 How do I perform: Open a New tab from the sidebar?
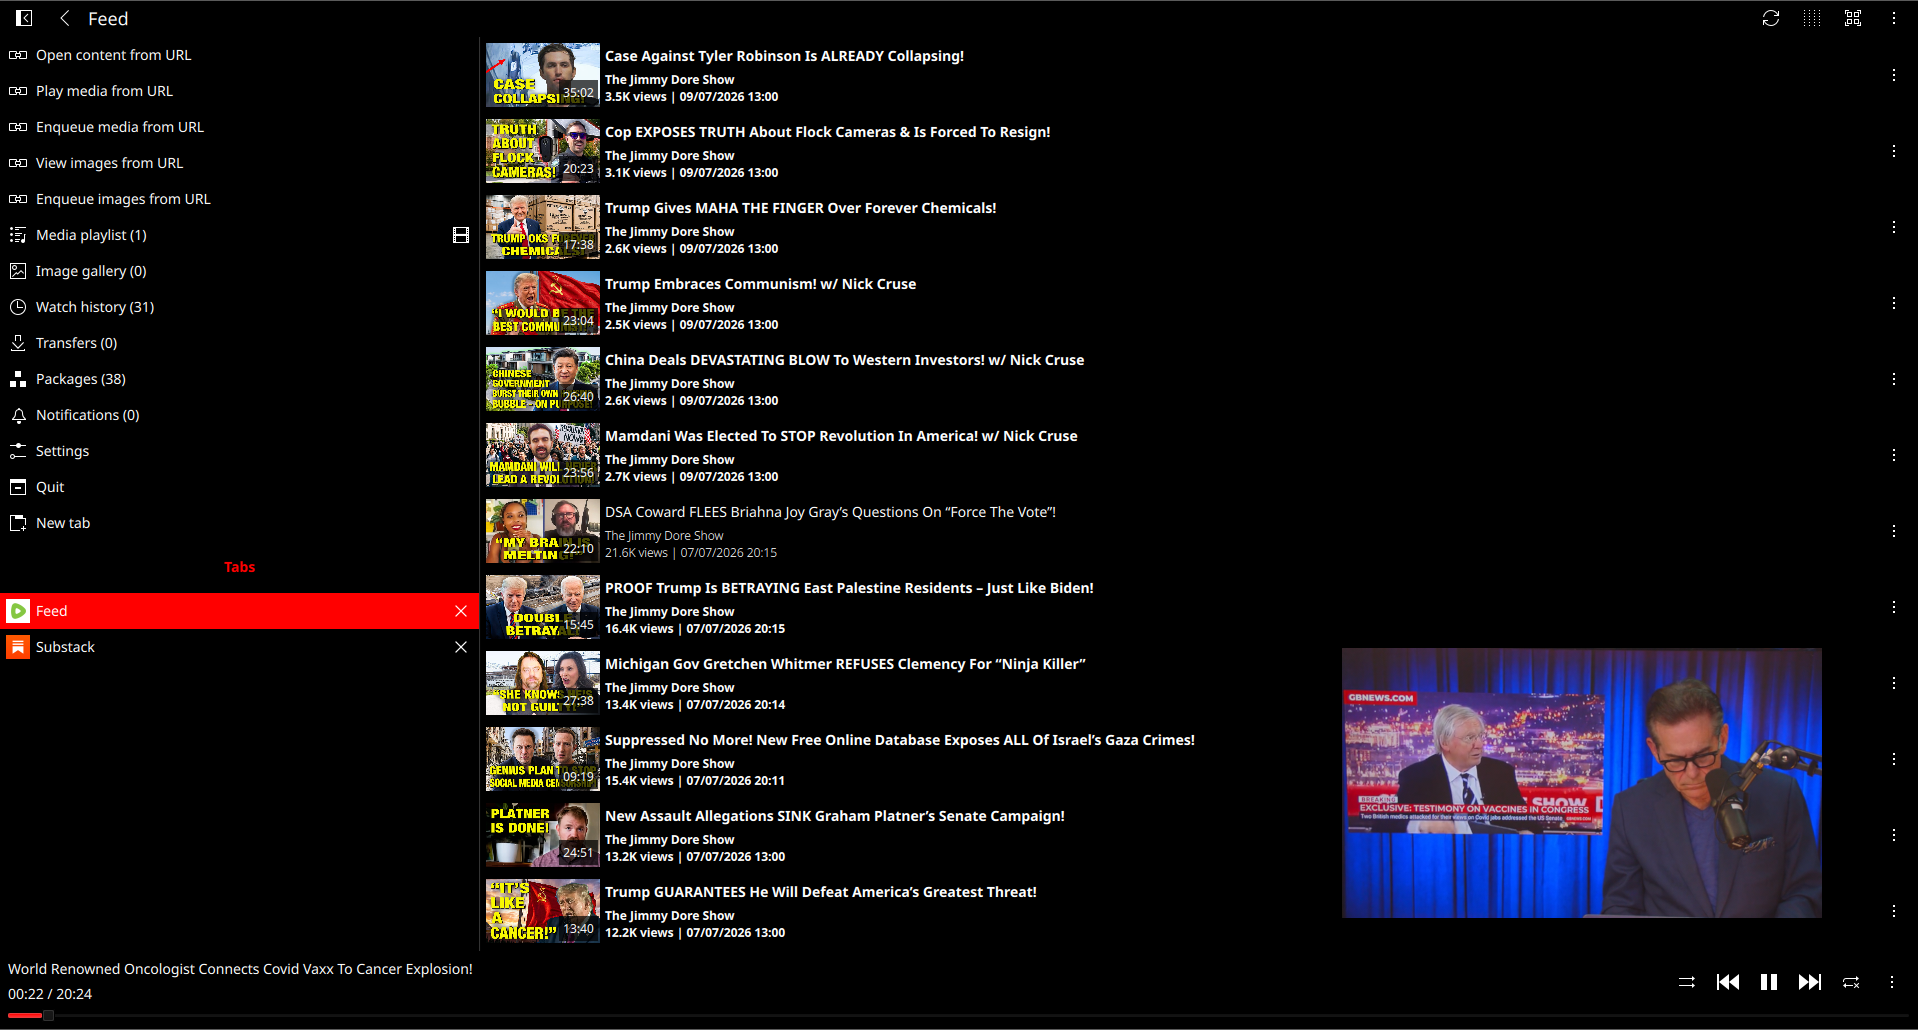(x=240, y=523)
